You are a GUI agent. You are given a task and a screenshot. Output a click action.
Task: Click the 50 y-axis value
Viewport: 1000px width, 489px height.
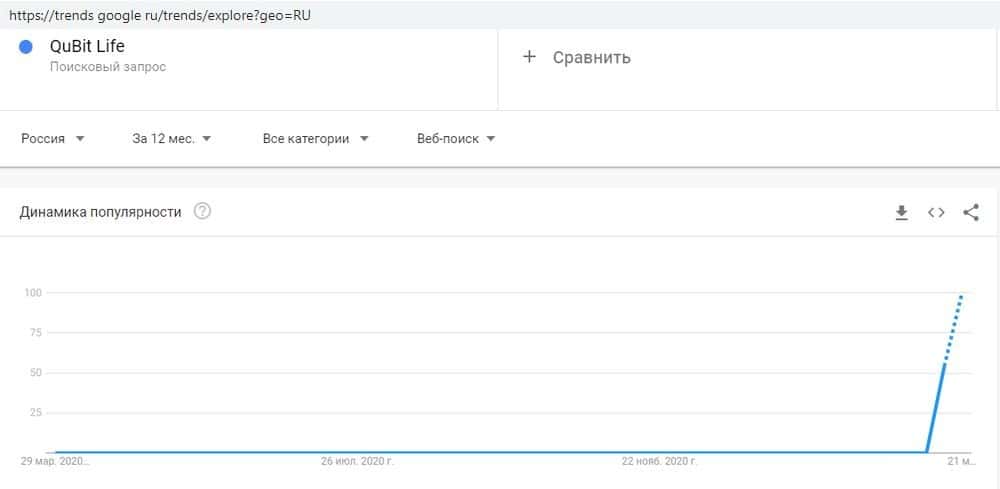coord(36,372)
